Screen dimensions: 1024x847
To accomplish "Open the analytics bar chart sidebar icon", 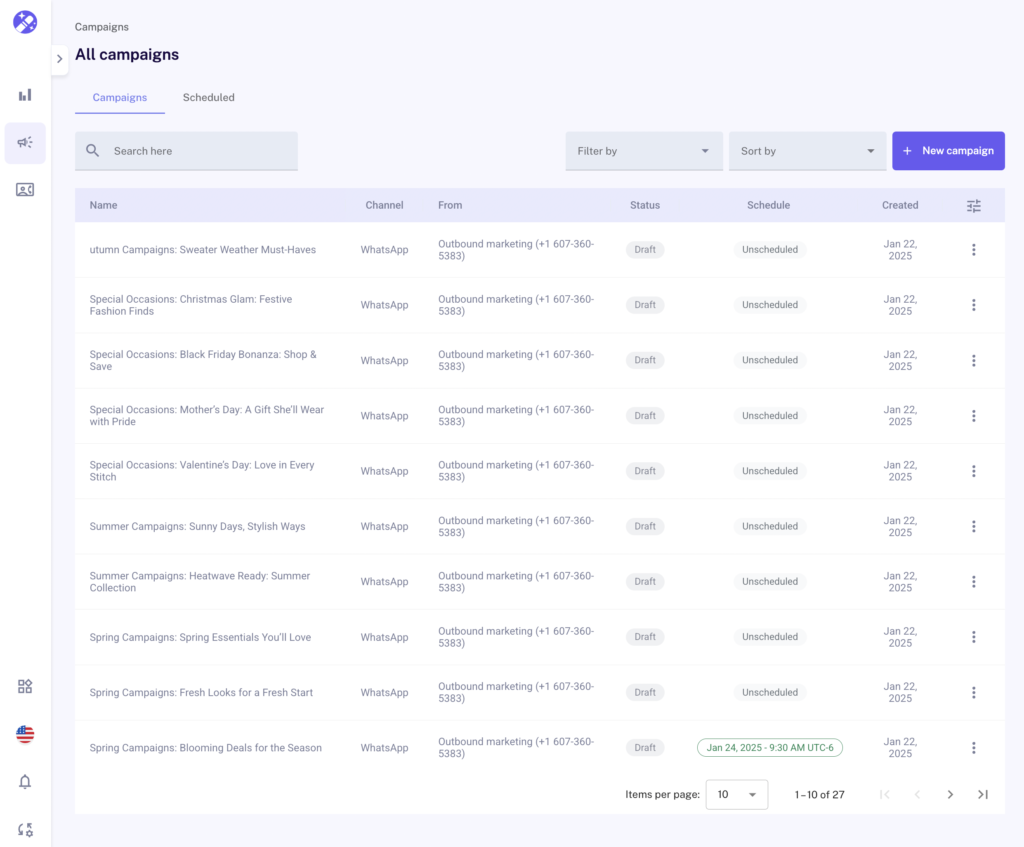I will (25, 95).
